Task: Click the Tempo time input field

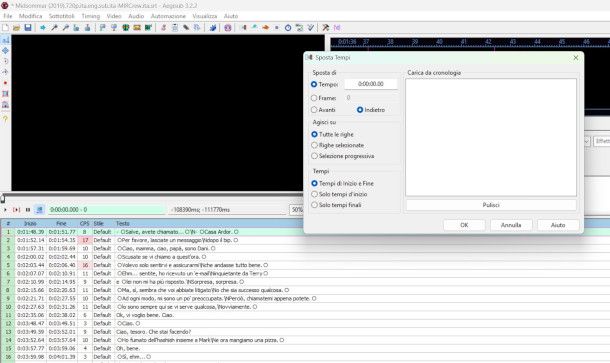Action: pyautogui.click(x=371, y=84)
